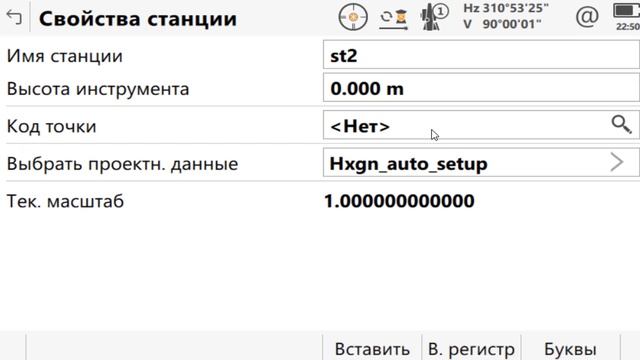
Task: Open the instrument face status icon
Action: (435, 17)
